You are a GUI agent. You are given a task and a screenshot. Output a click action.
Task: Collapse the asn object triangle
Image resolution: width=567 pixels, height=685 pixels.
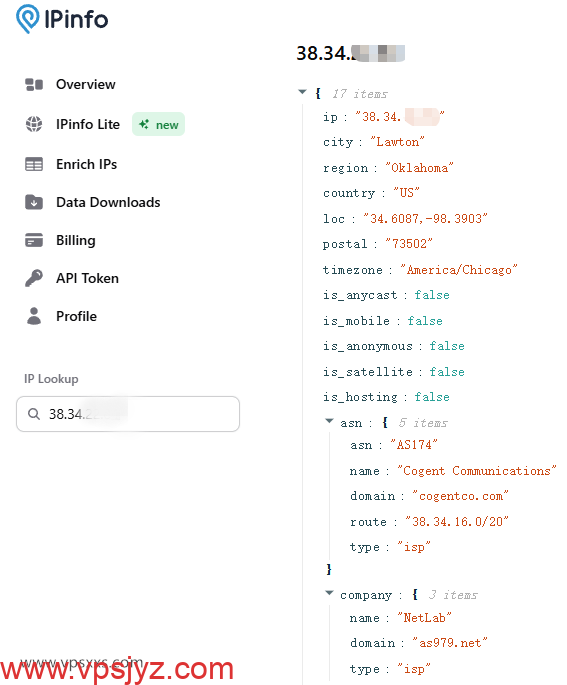pyautogui.click(x=329, y=421)
